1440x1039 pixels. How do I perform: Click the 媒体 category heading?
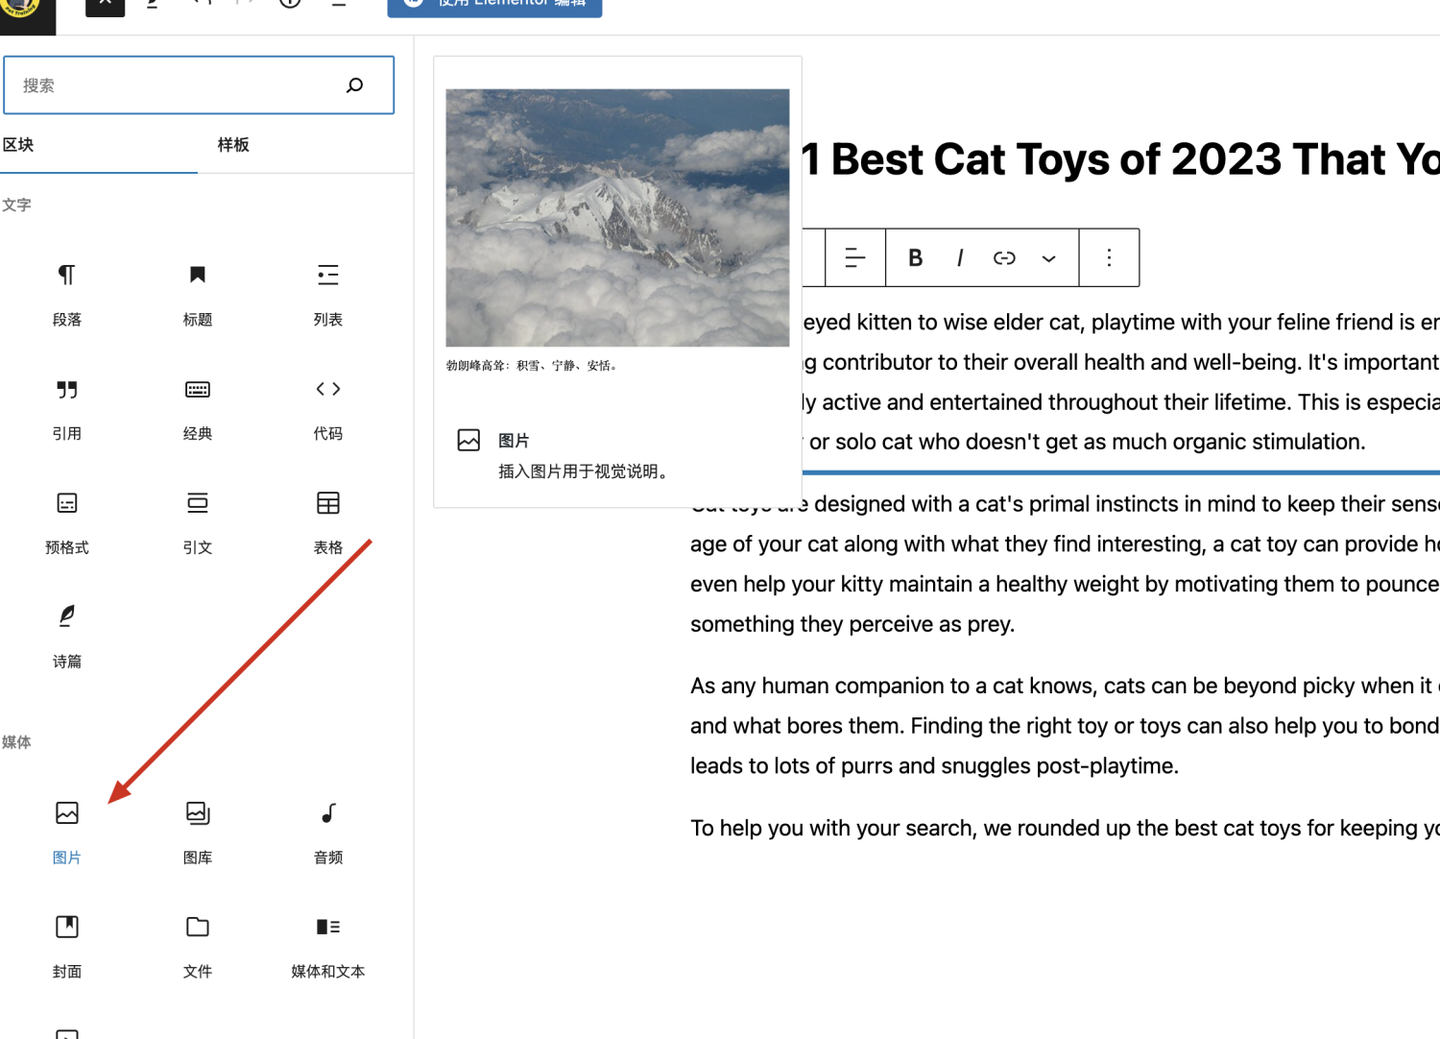[x=16, y=742]
